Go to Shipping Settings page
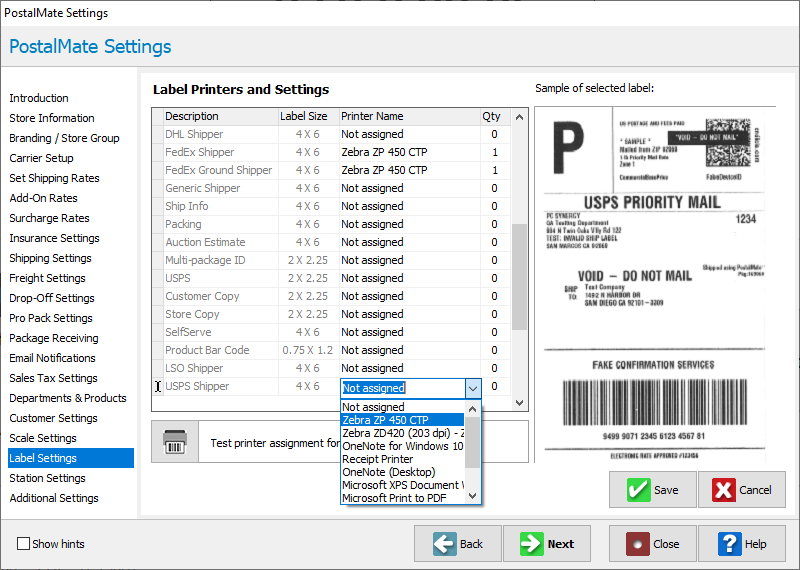The width and height of the screenshot is (800, 570). pyautogui.click(x=51, y=258)
